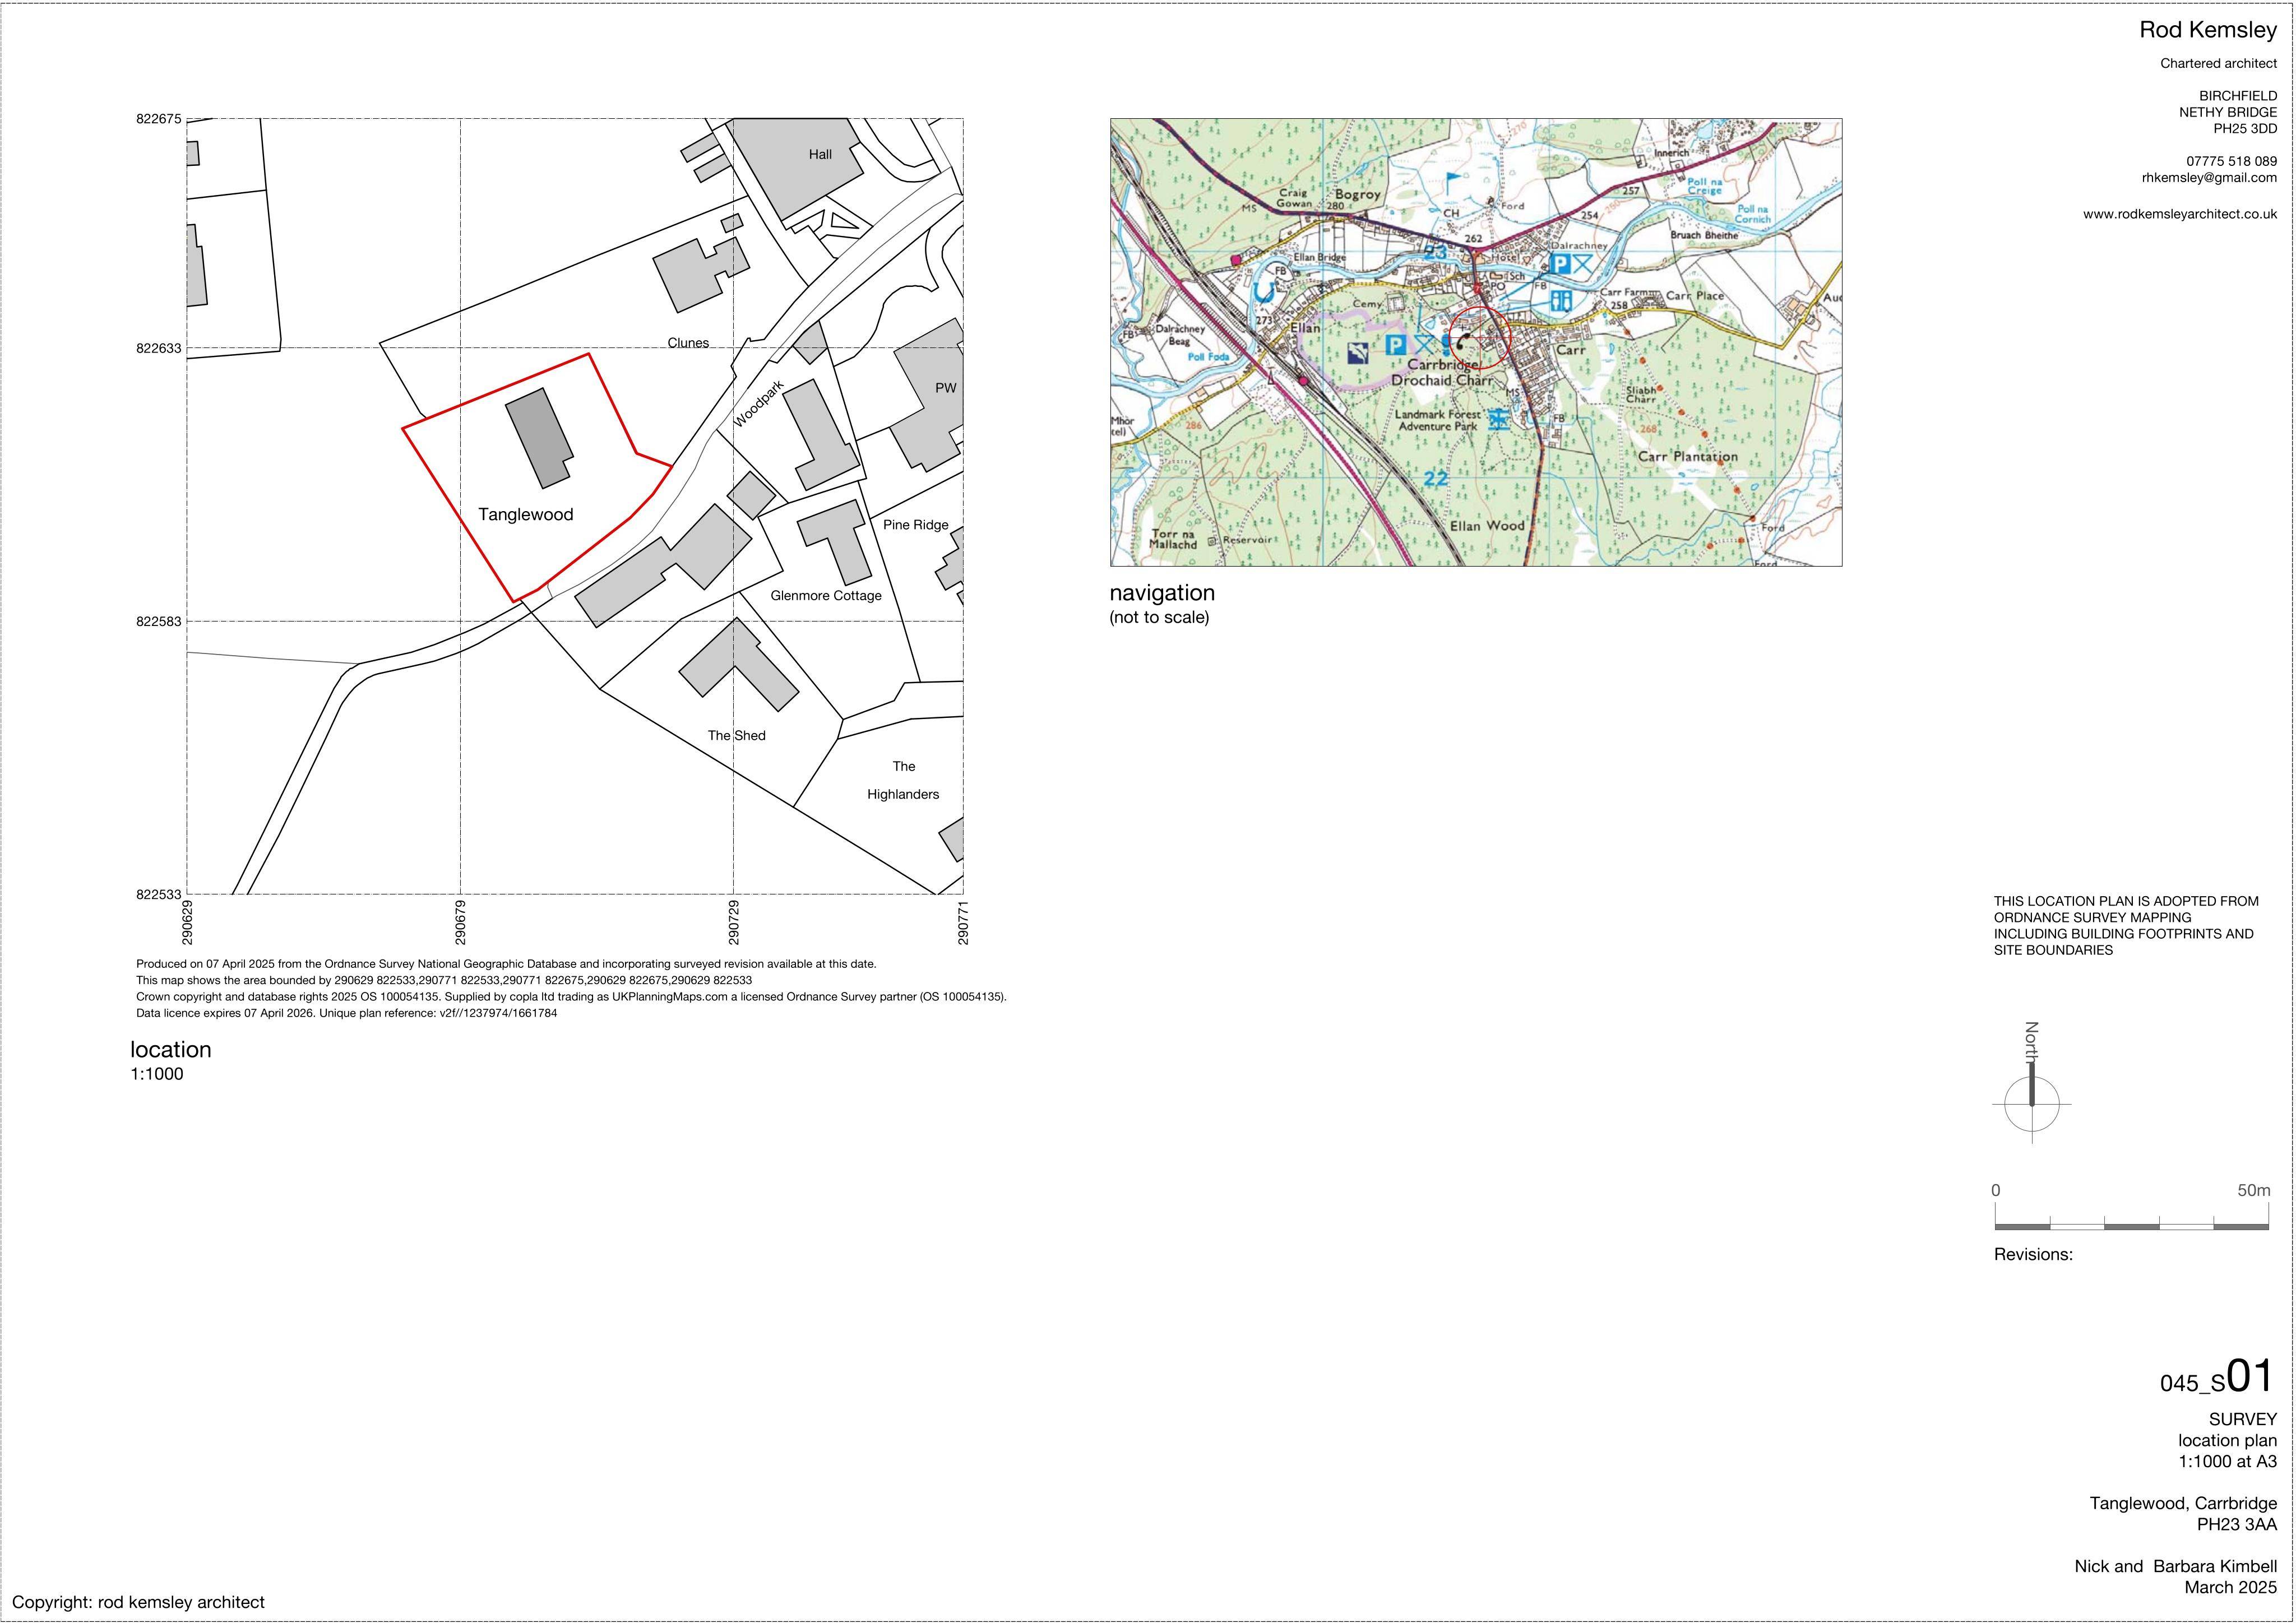Click '(not to scale)' note
This screenshot has width=2296, height=1623.
[x=1159, y=617]
